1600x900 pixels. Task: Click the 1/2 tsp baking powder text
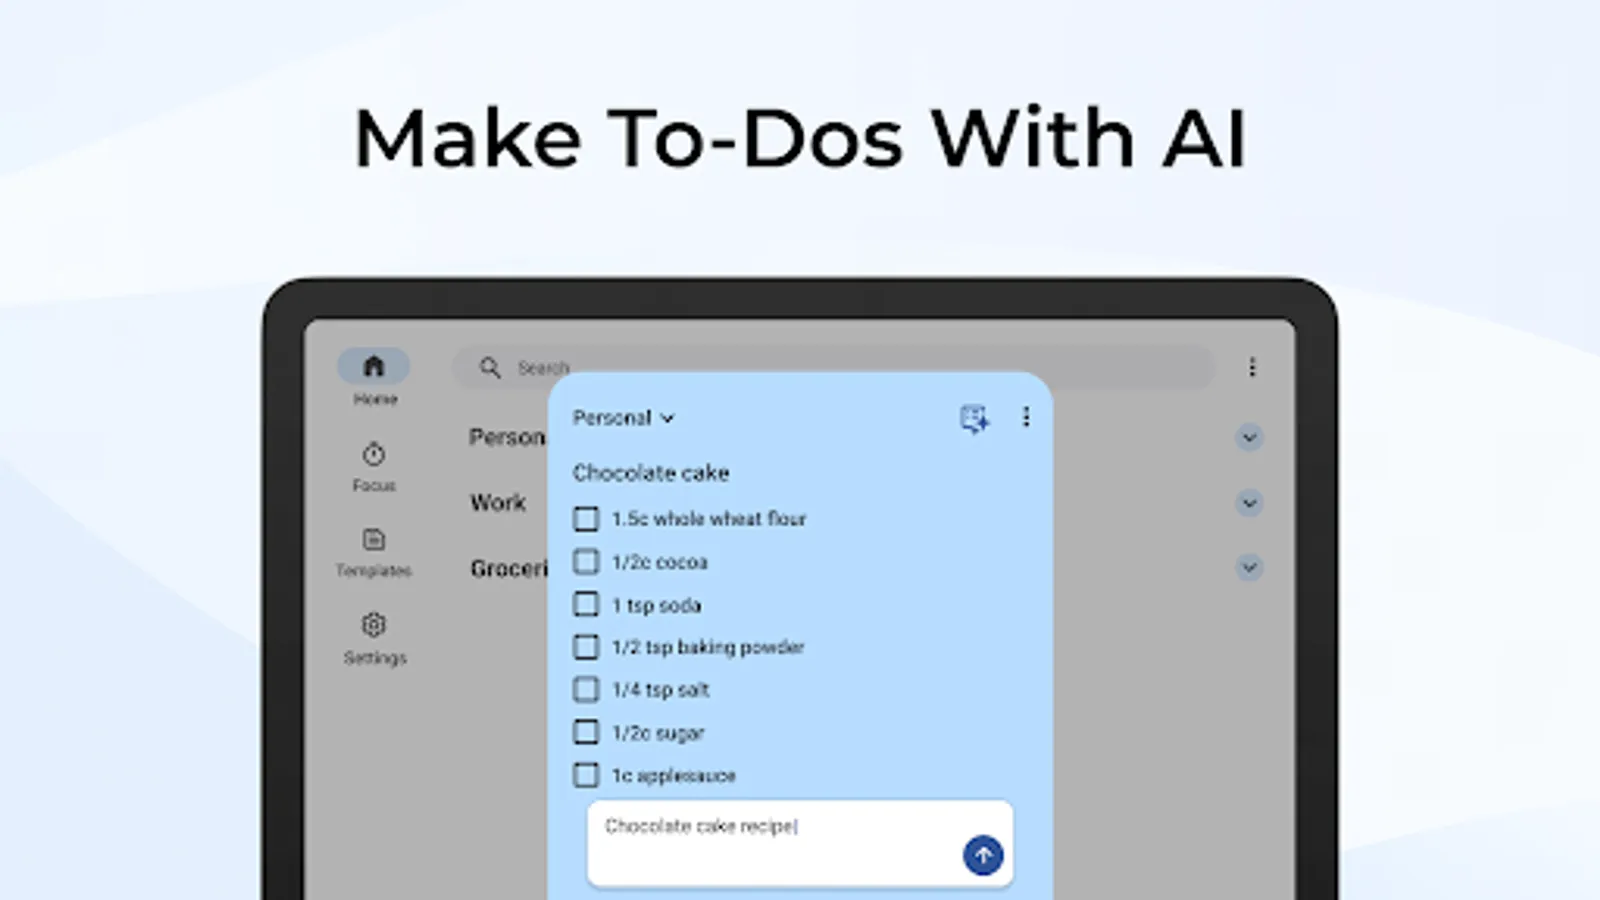click(x=708, y=648)
